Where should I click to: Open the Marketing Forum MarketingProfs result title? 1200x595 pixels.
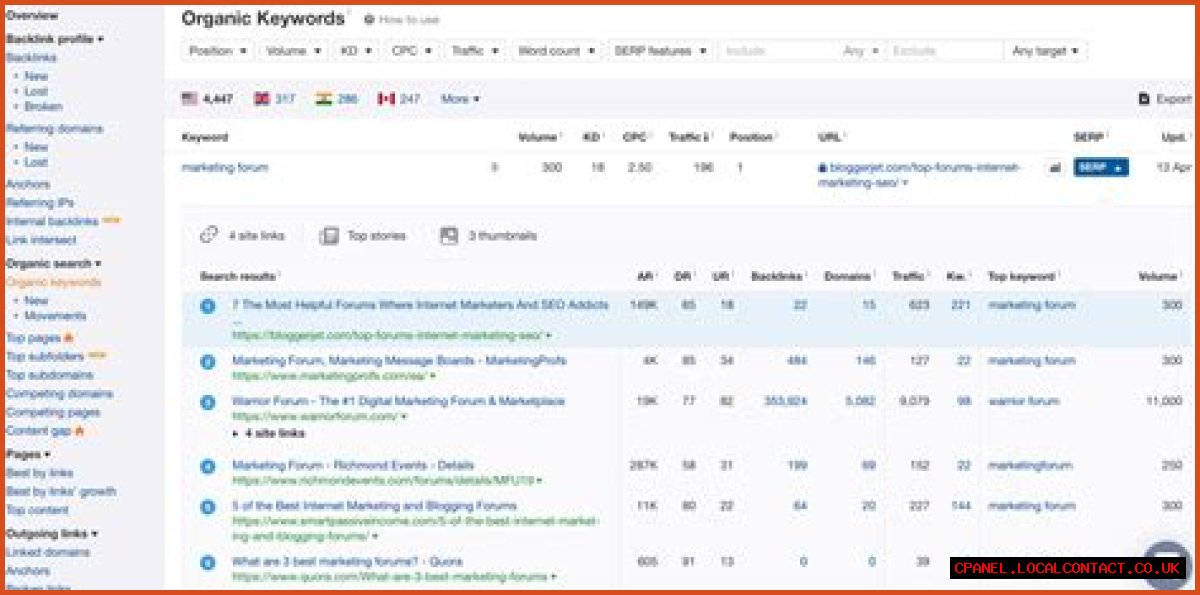399,360
